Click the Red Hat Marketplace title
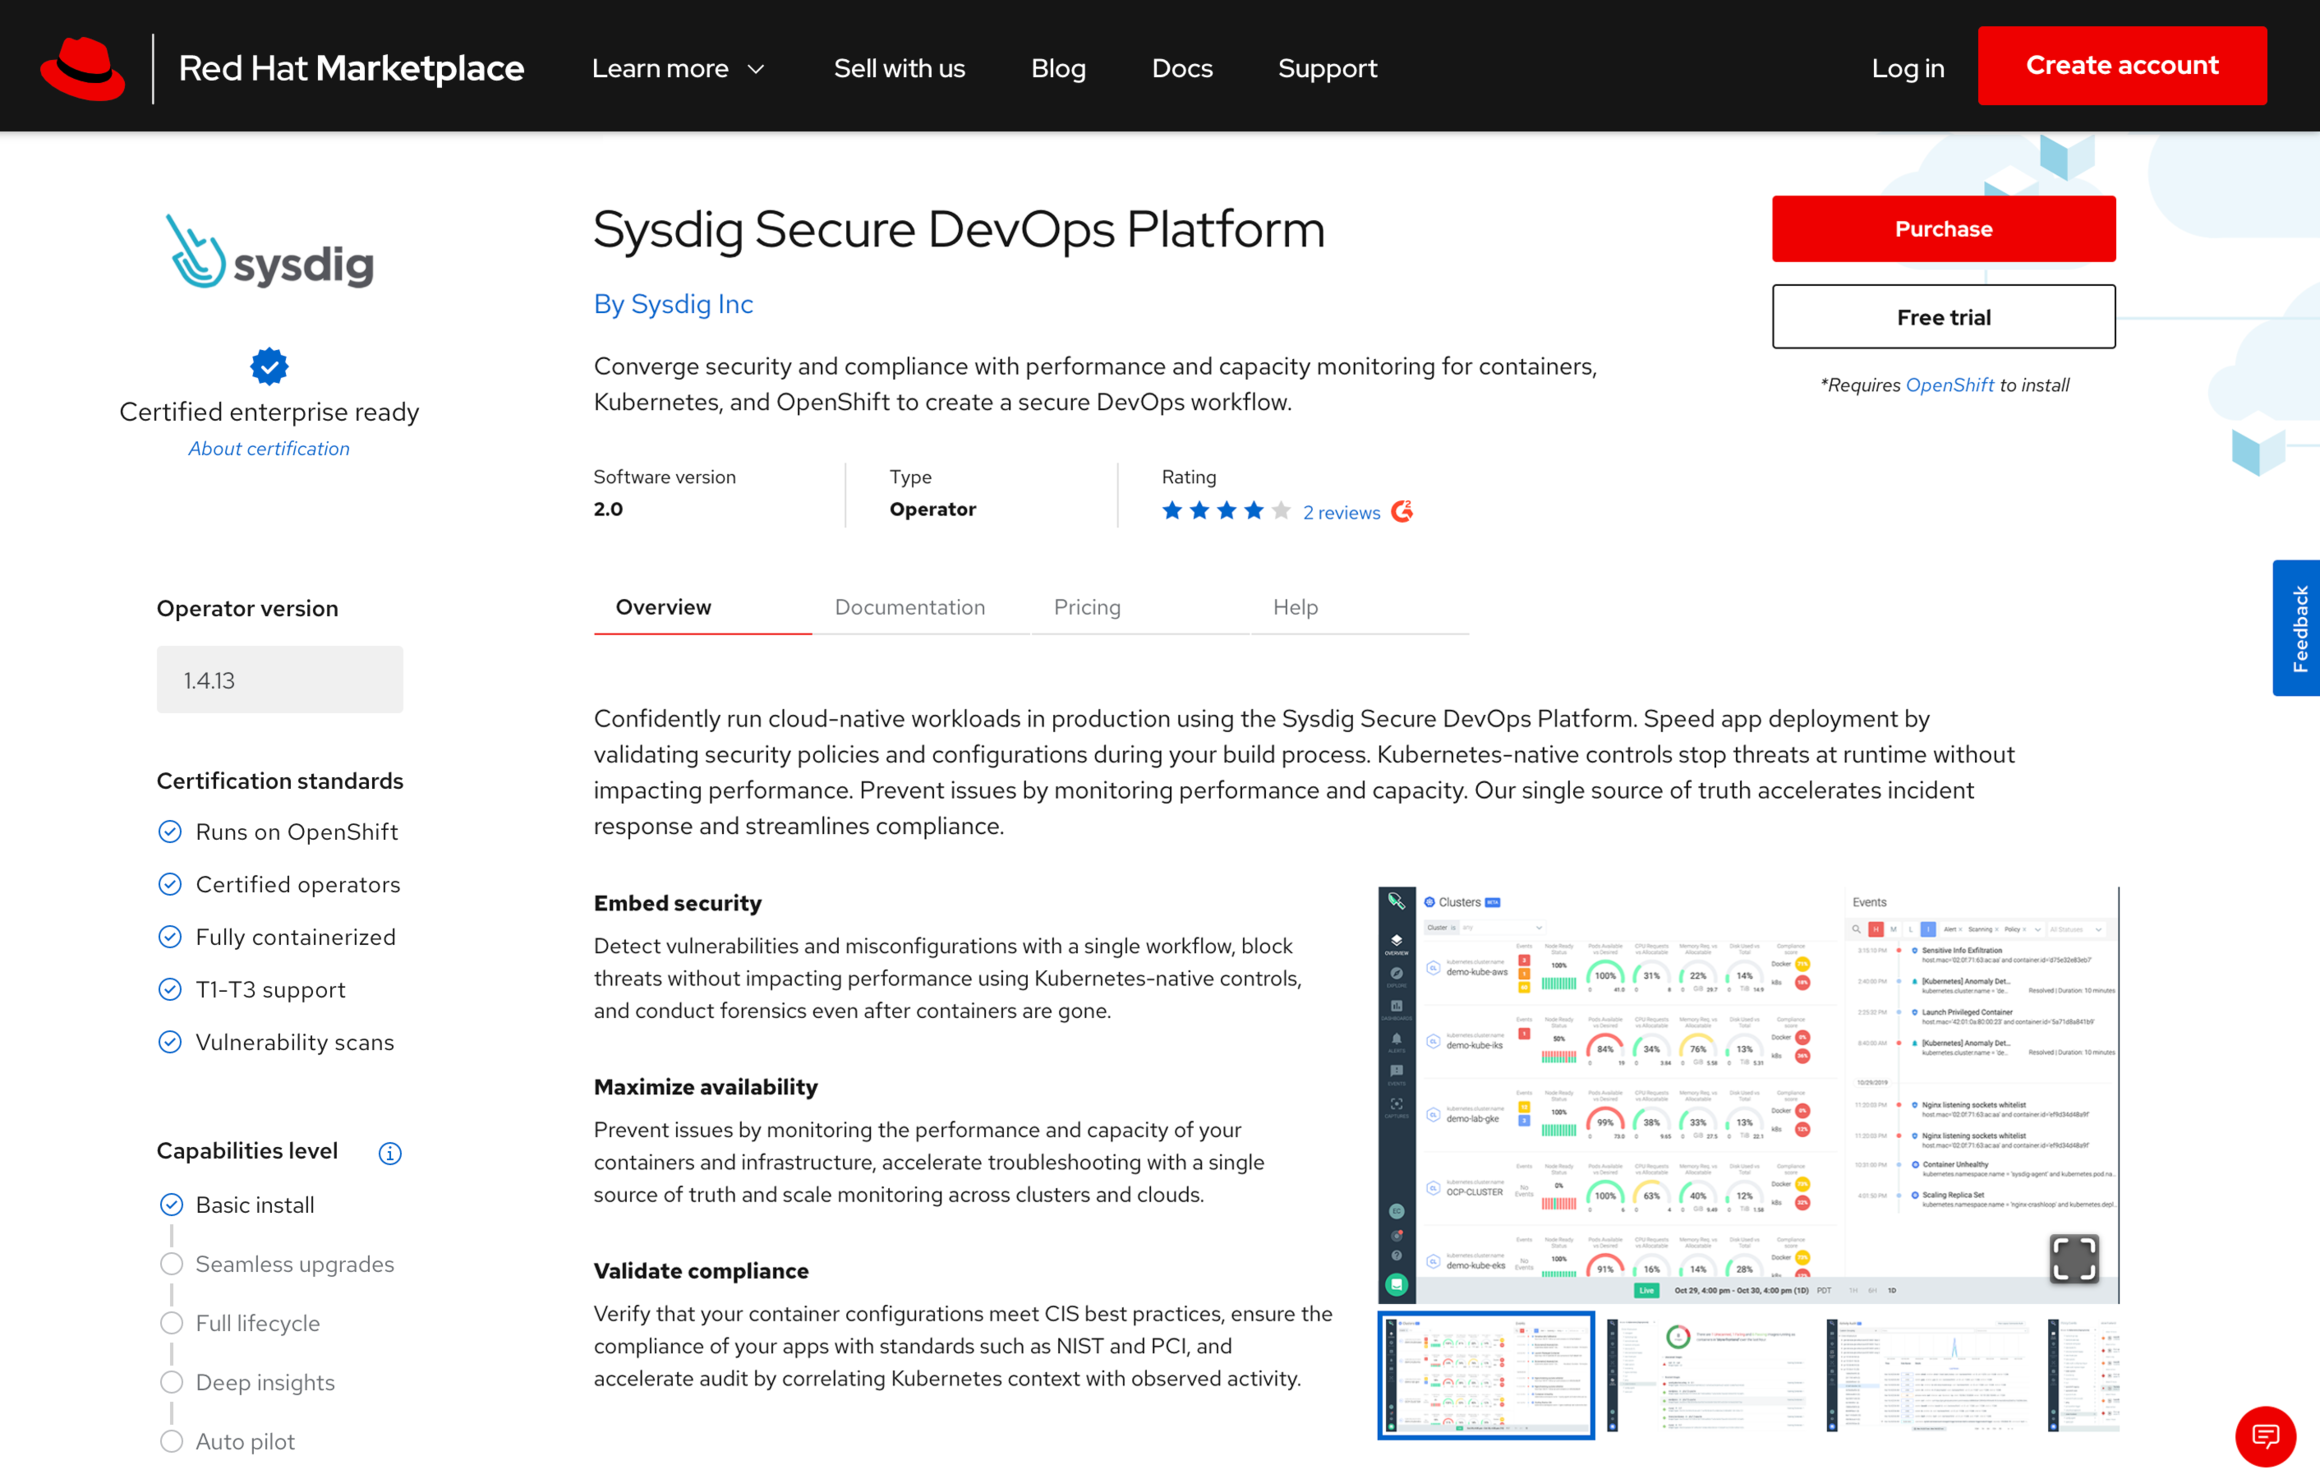Image resolution: width=2320 pixels, height=1479 pixels. click(351, 68)
